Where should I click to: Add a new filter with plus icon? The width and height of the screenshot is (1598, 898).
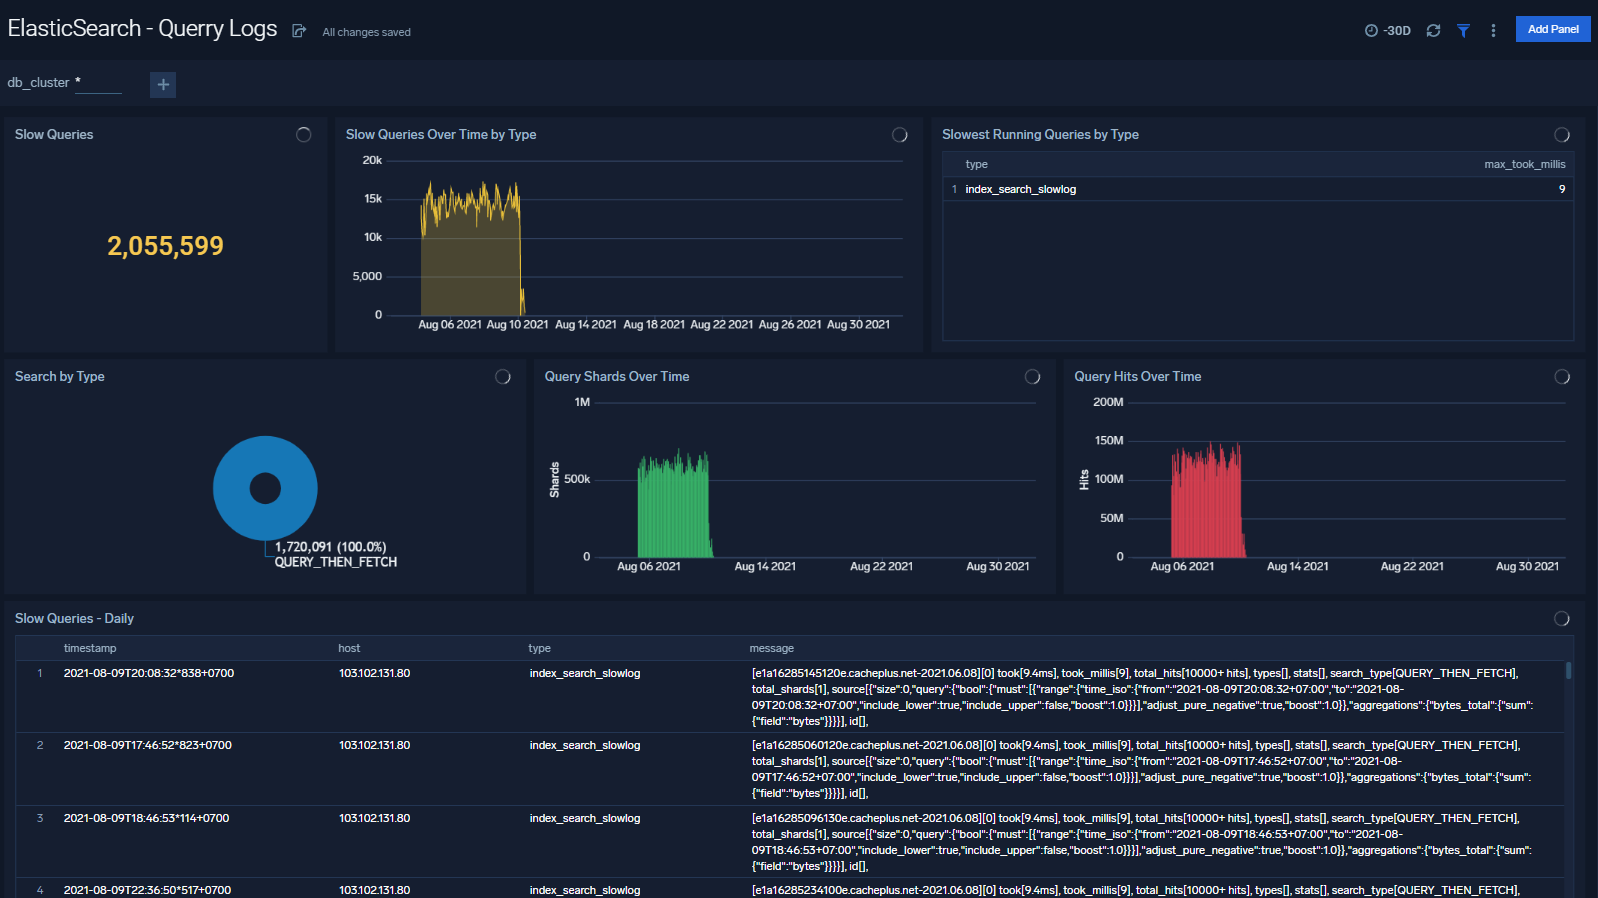(x=163, y=85)
